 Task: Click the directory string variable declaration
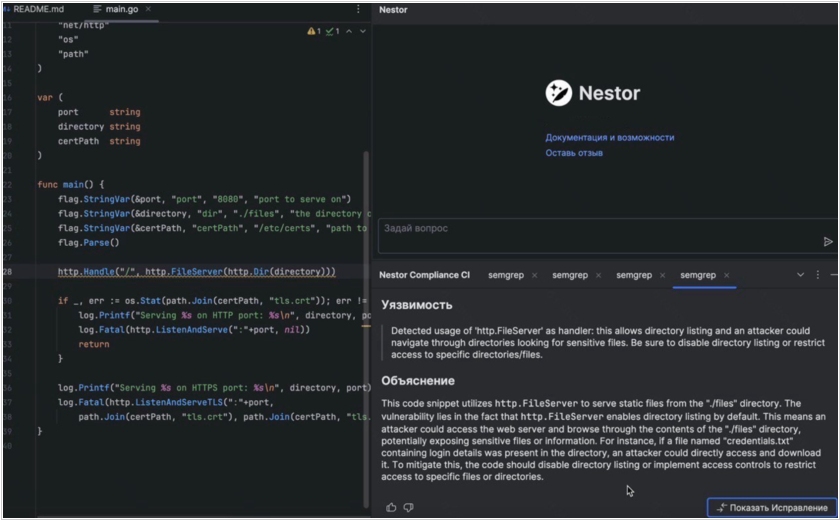(x=99, y=127)
